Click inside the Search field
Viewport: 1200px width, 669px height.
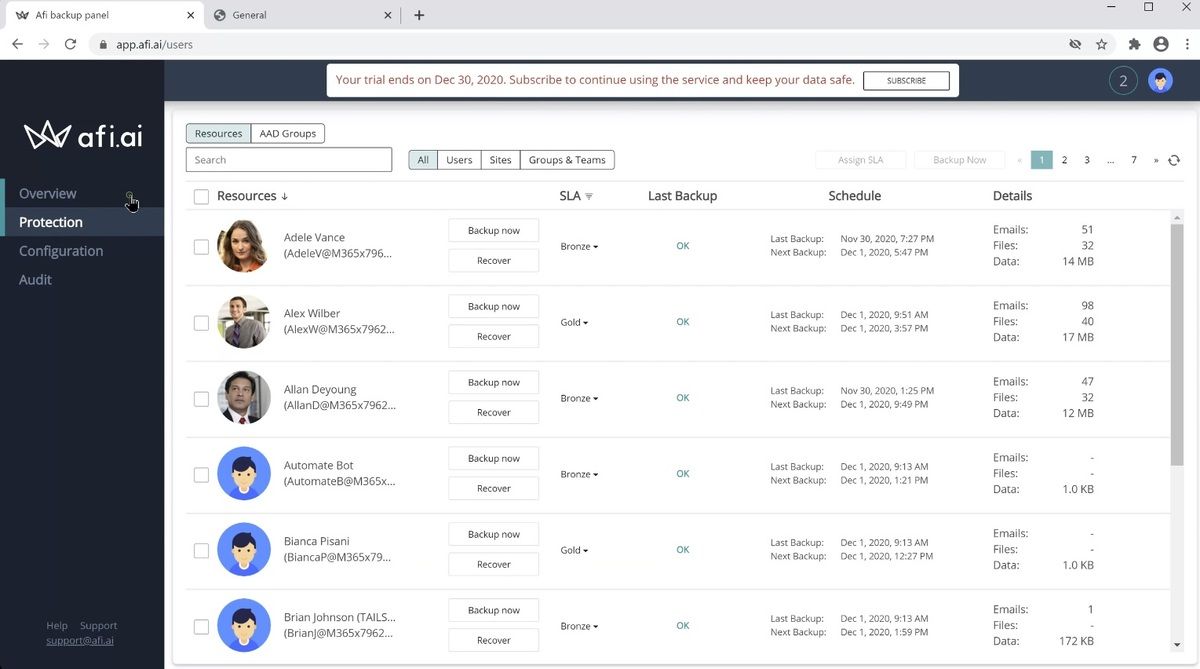coord(288,159)
